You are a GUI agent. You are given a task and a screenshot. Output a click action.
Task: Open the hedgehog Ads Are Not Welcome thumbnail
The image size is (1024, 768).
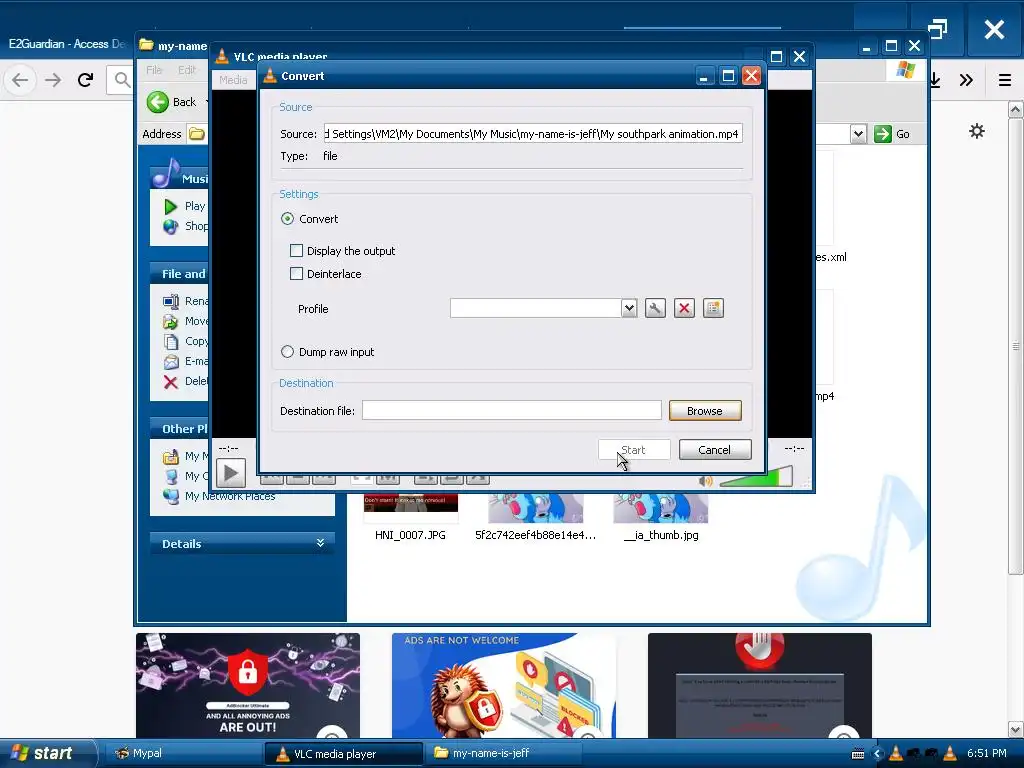[x=504, y=685]
